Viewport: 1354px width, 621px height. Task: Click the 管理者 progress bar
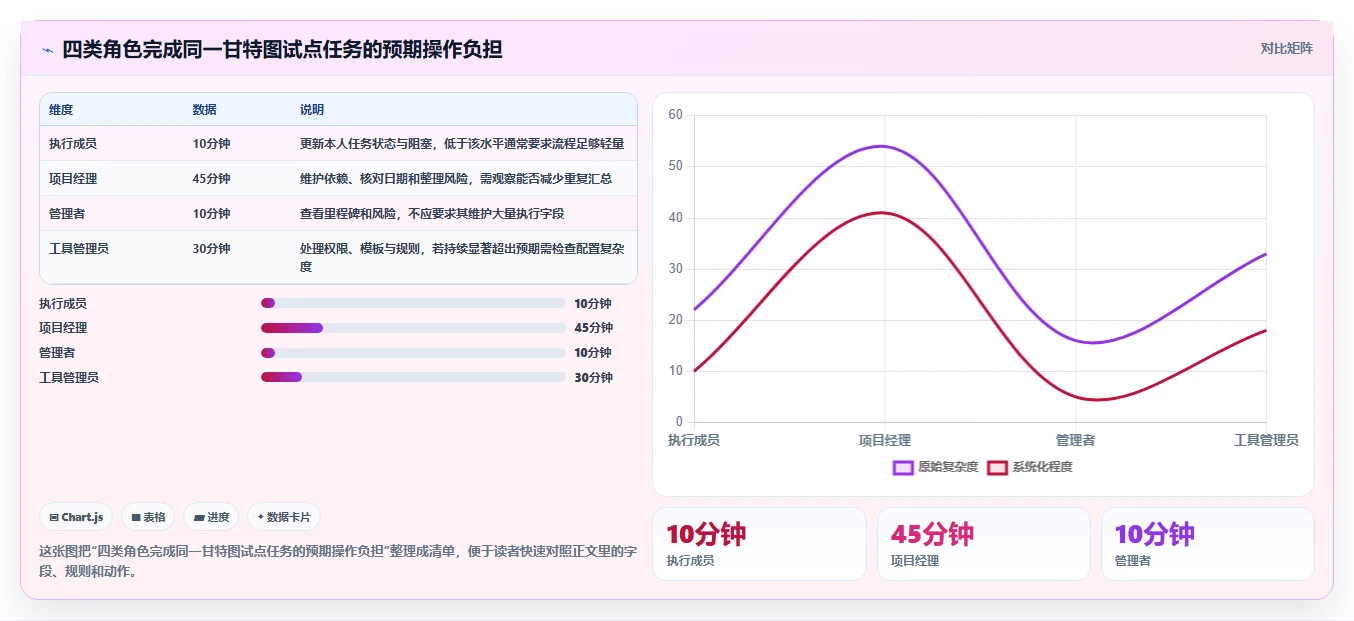413,353
